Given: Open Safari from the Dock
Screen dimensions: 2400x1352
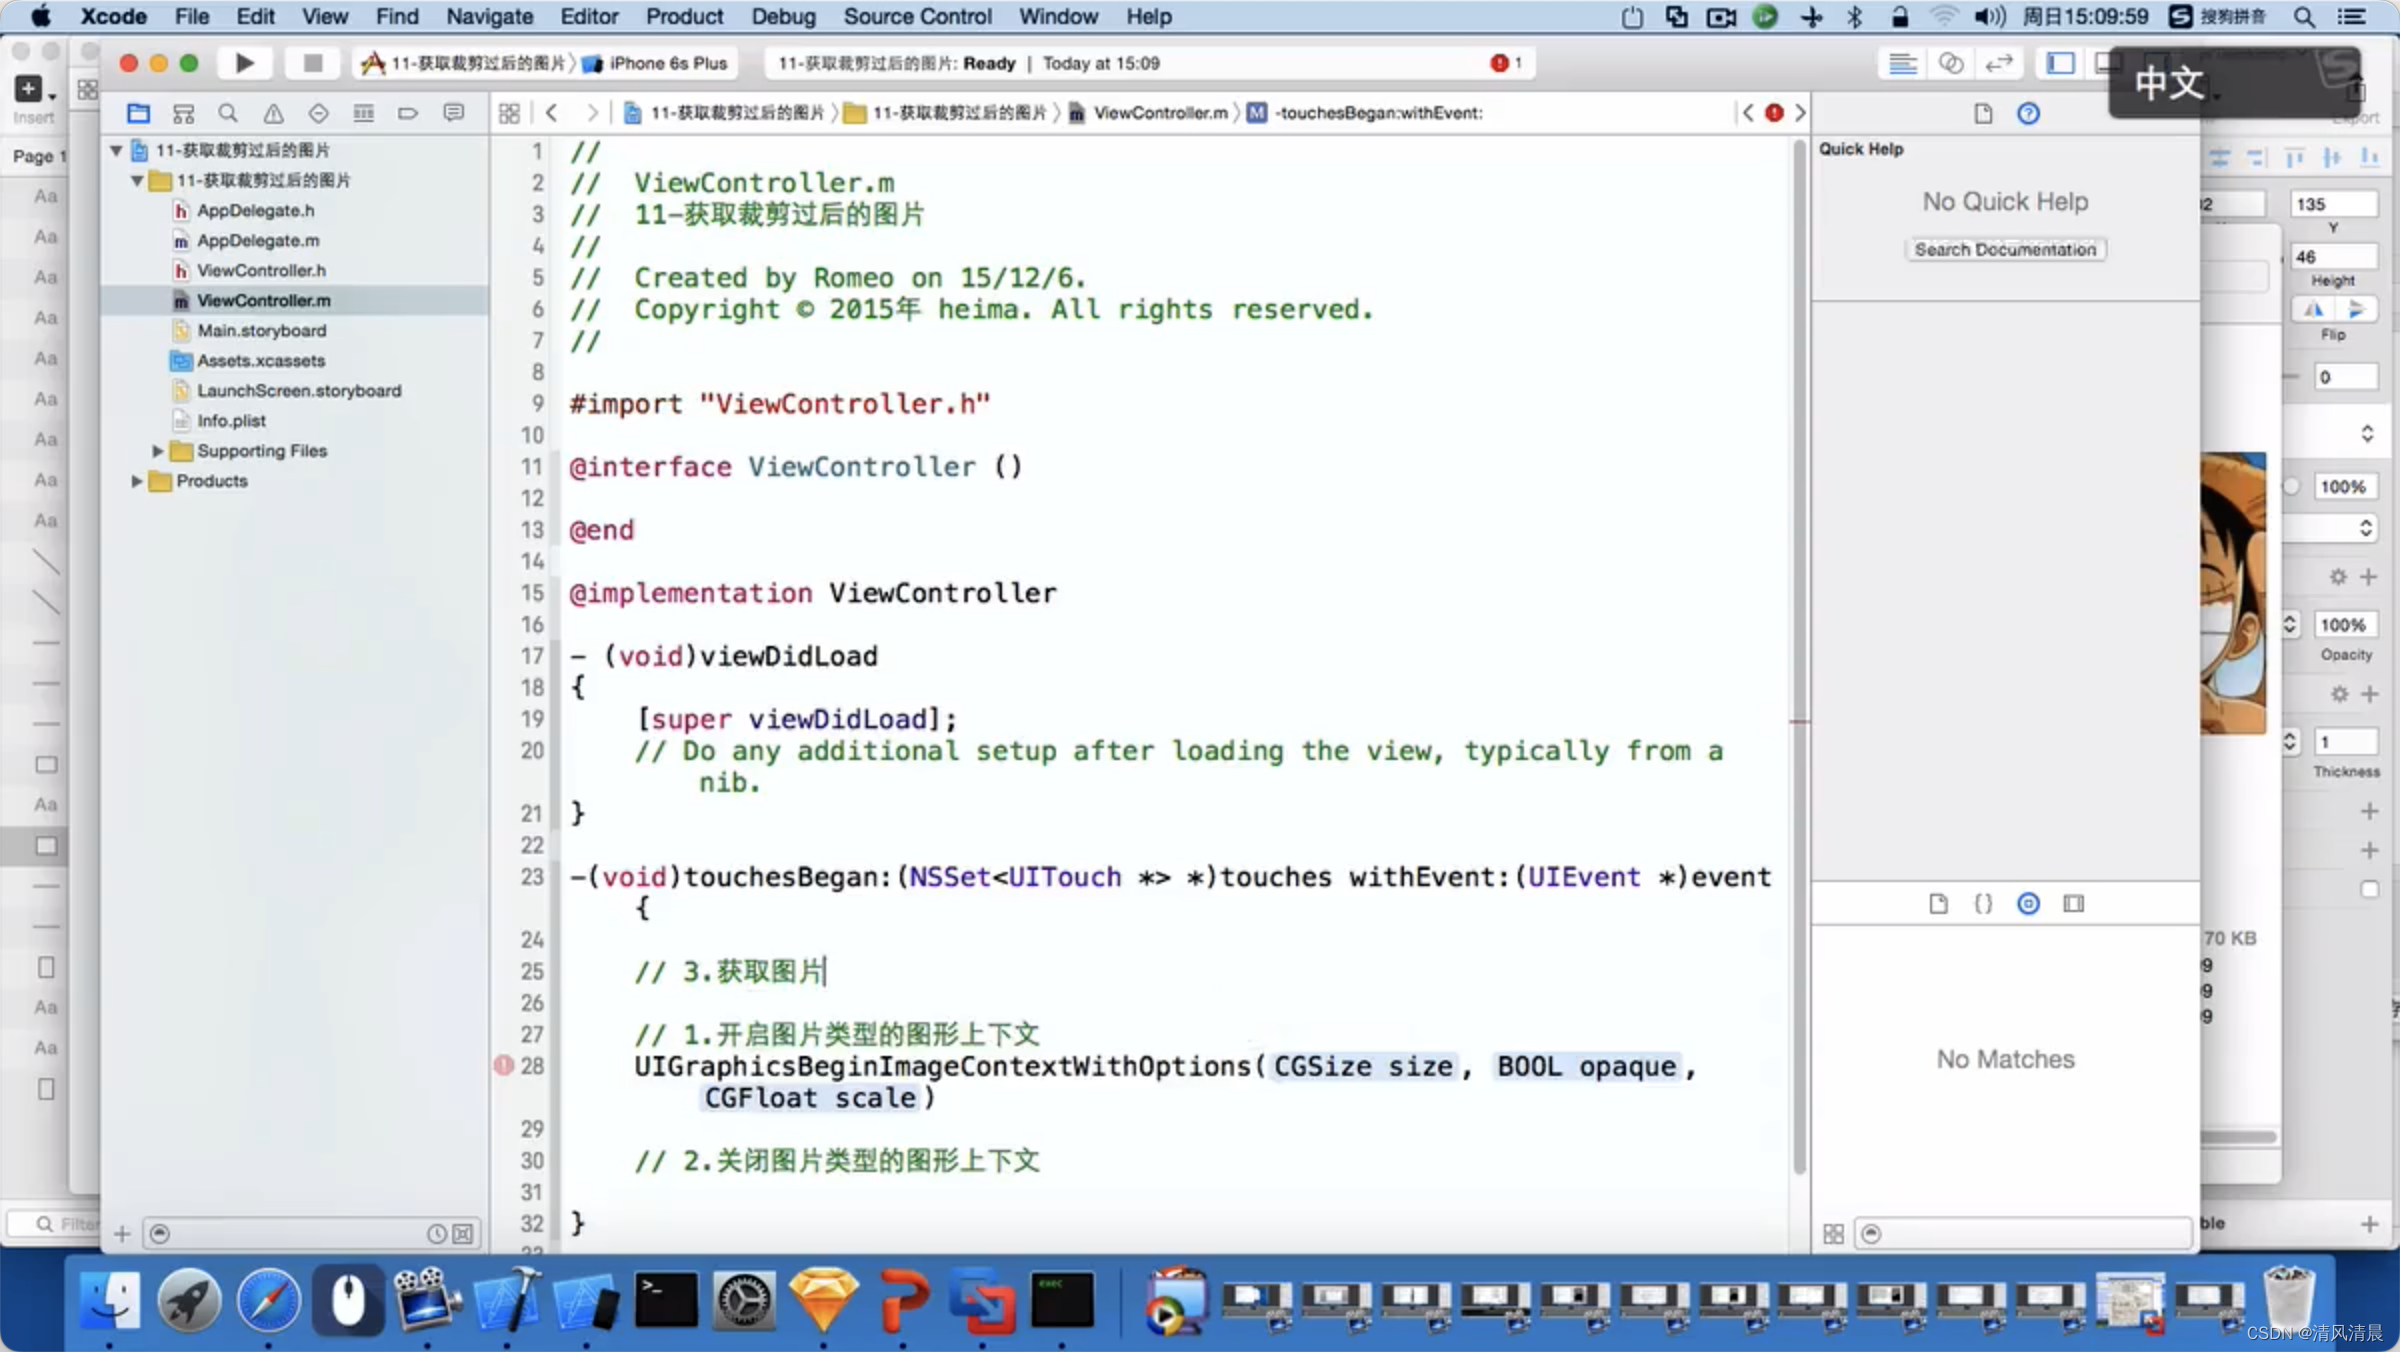Looking at the screenshot, I should (x=268, y=1300).
